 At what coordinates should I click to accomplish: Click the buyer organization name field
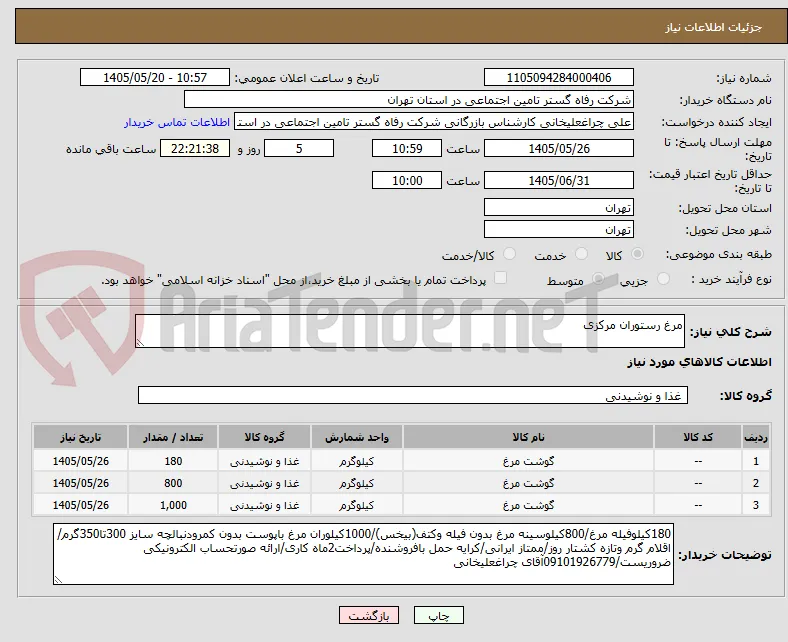click(409, 100)
